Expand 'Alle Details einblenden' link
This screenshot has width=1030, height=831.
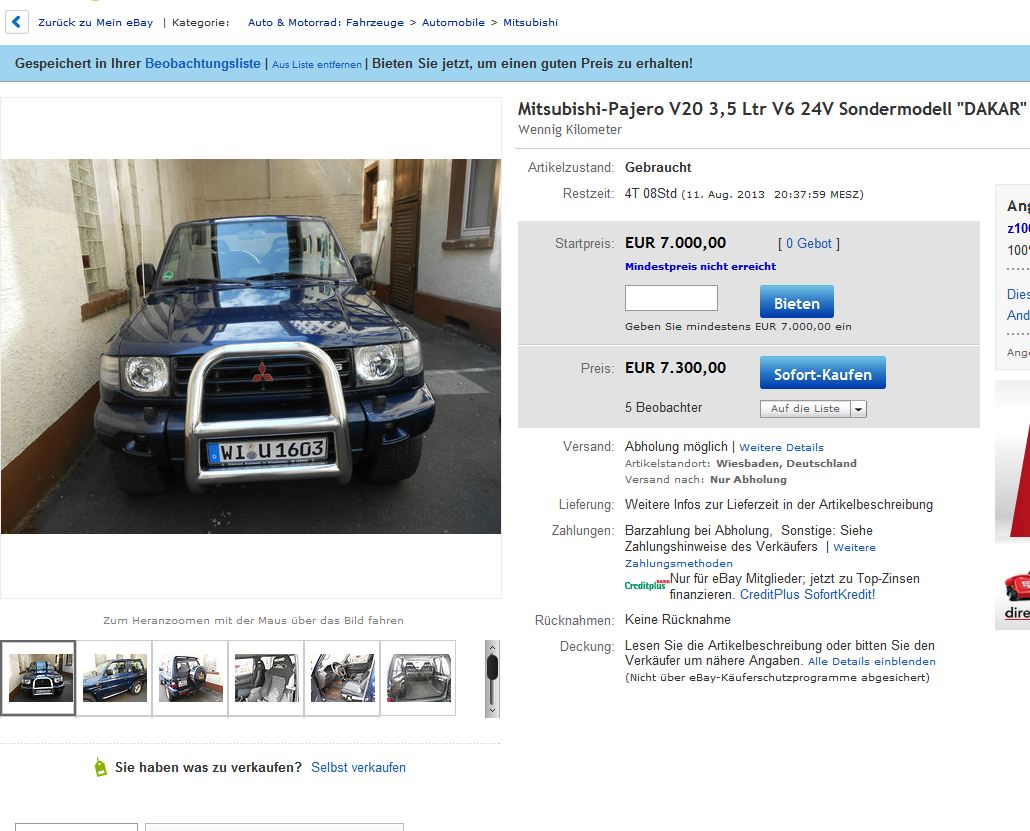tap(872, 662)
